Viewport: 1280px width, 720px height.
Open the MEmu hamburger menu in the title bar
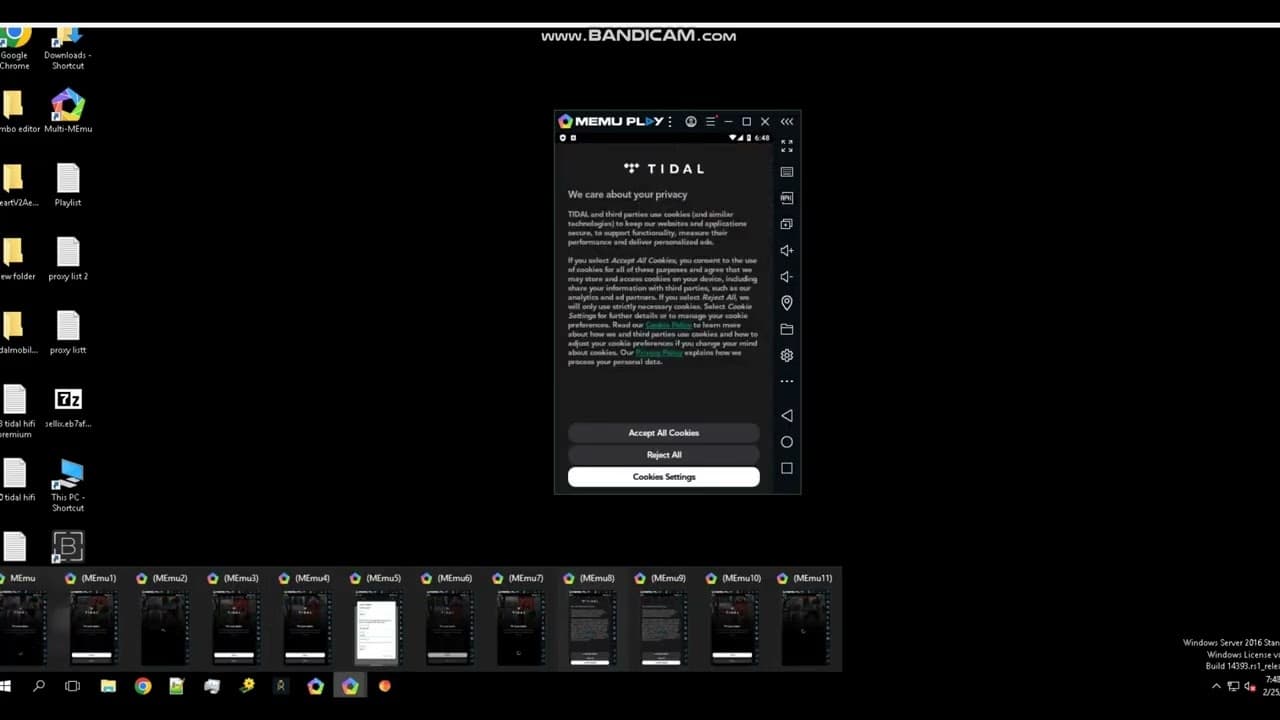711,121
